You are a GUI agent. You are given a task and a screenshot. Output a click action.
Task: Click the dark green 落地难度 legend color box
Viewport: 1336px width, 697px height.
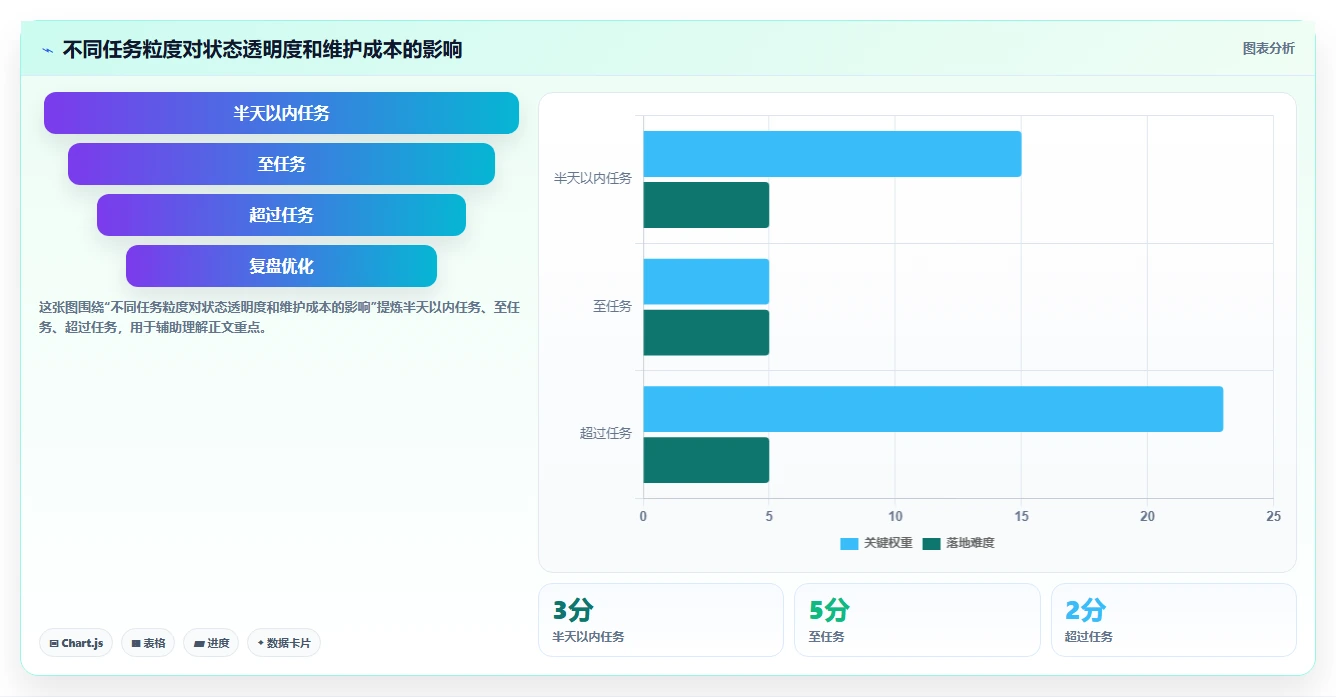tap(931, 544)
